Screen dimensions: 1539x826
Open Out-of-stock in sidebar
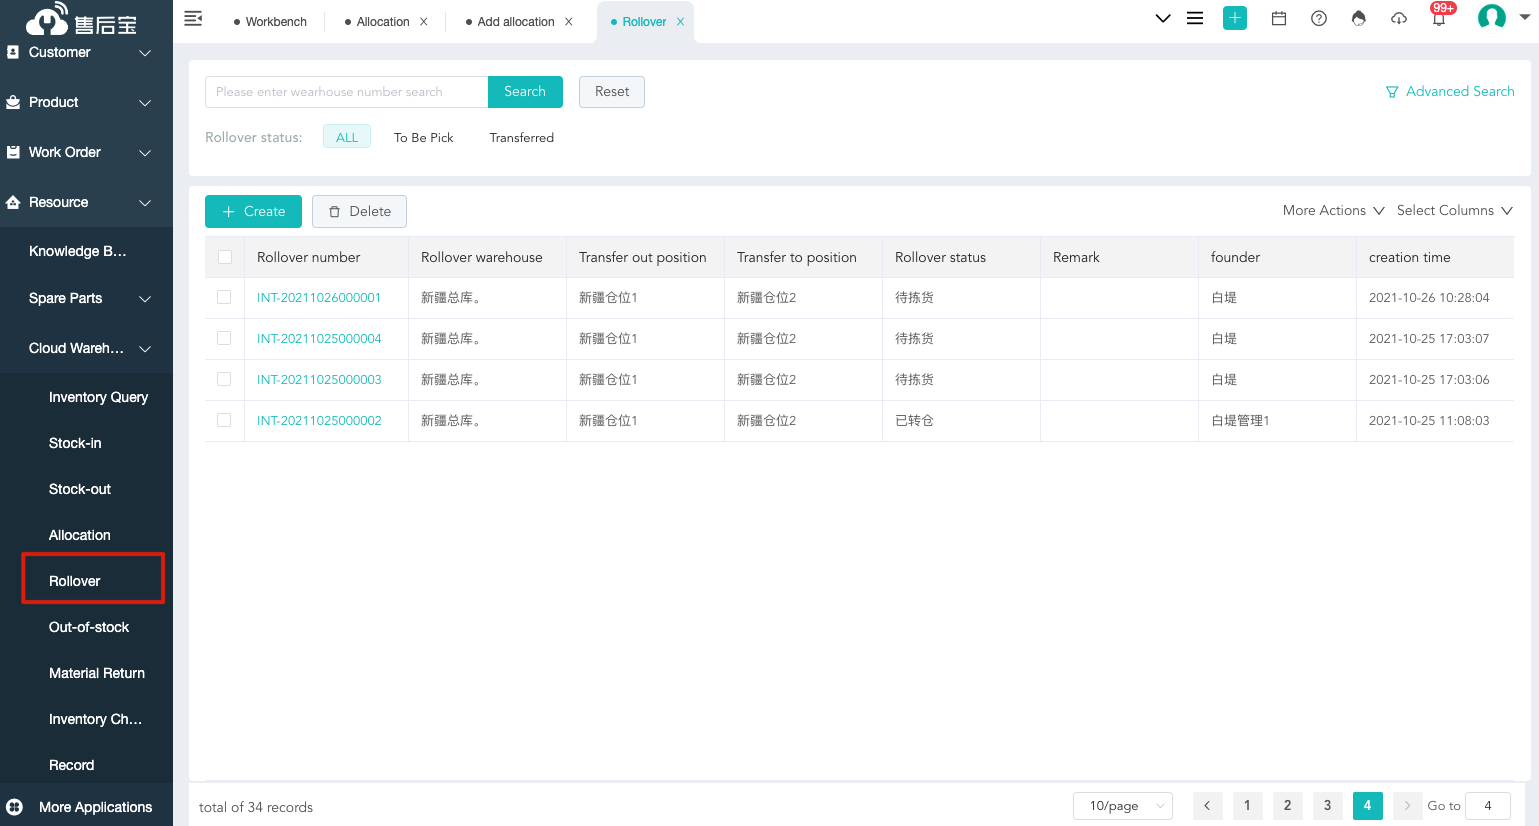[89, 627]
